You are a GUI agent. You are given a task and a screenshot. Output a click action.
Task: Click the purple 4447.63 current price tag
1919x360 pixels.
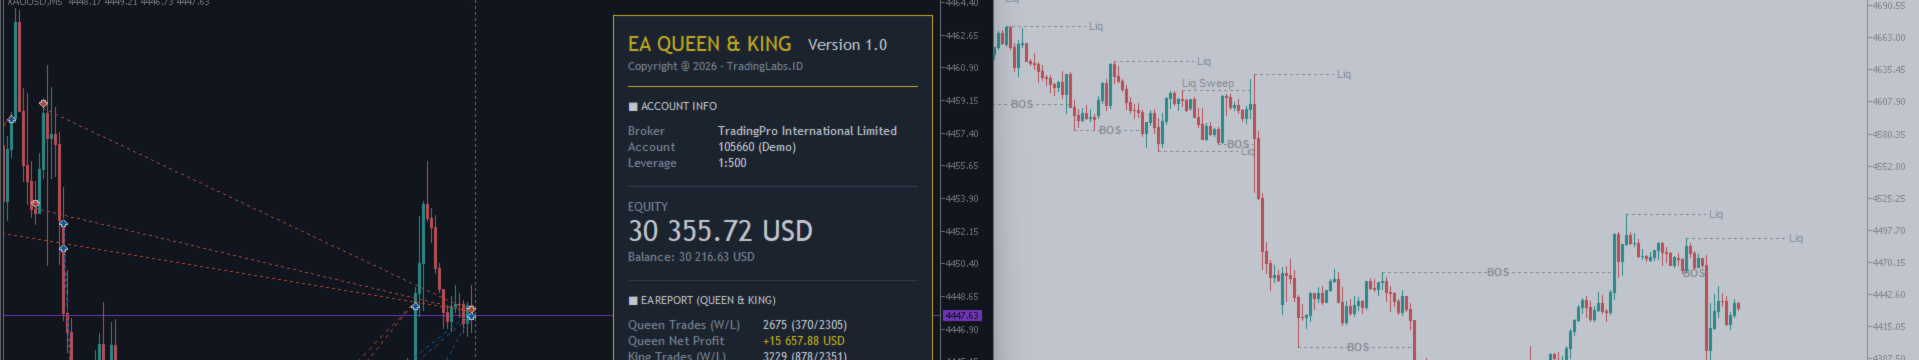962,315
